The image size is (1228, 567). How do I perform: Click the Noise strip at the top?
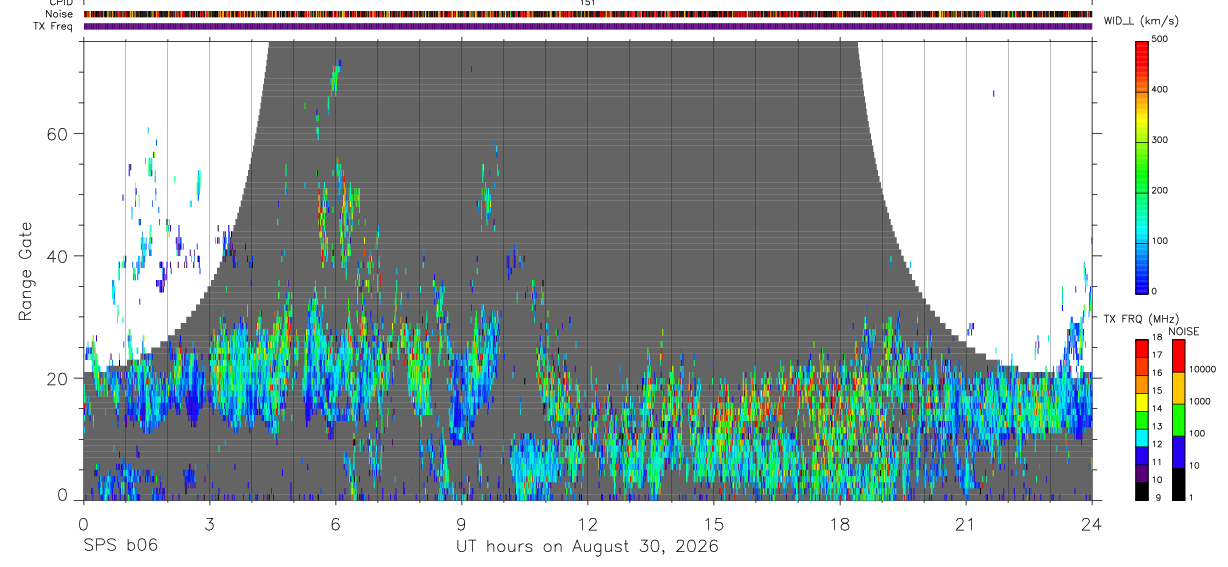tap(588, 14)
